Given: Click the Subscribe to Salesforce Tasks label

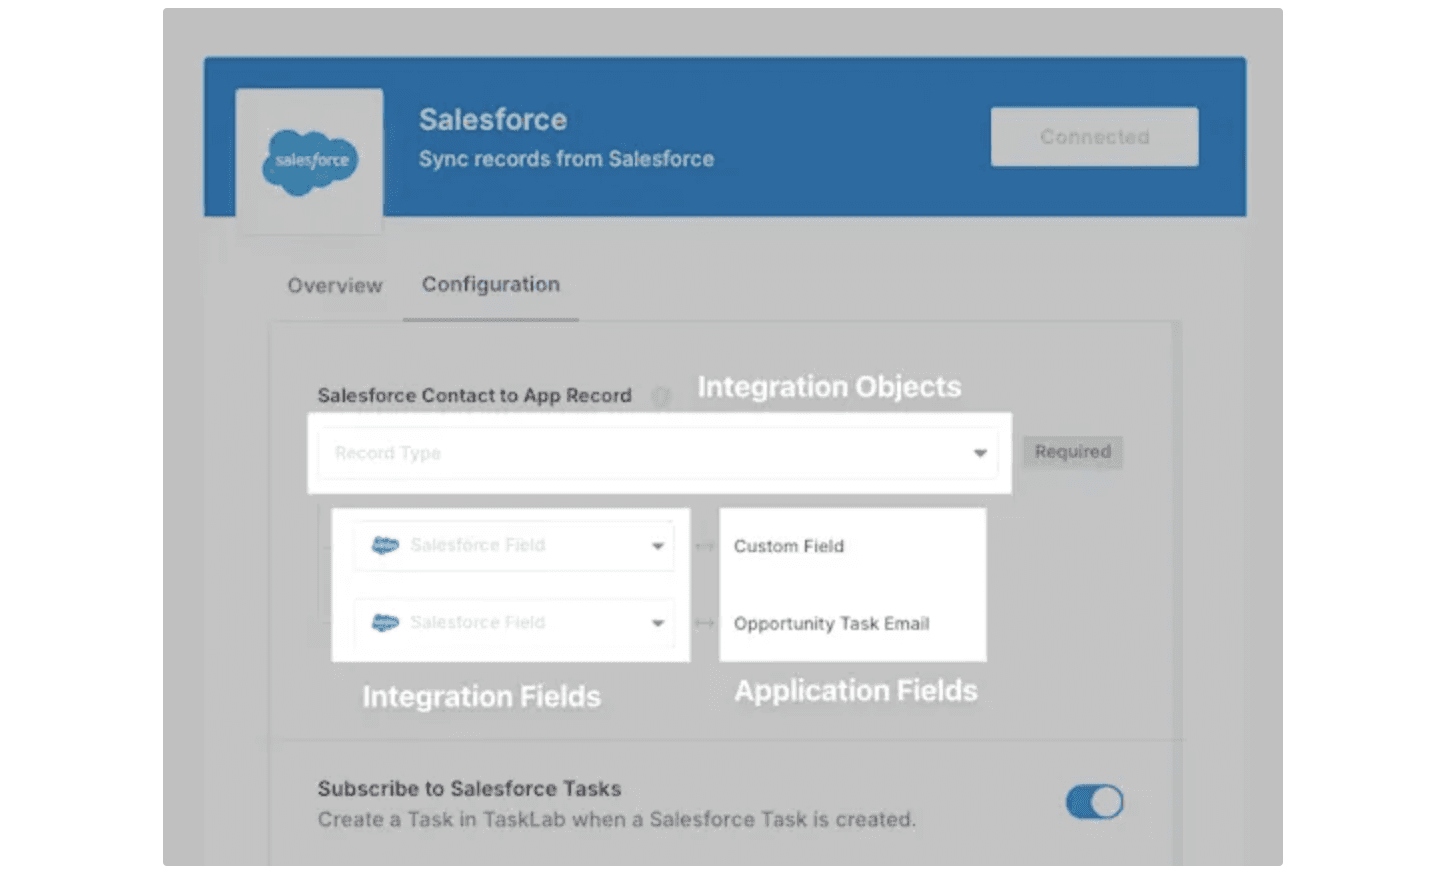Looking at the screenshot, I should coord(469,789).
